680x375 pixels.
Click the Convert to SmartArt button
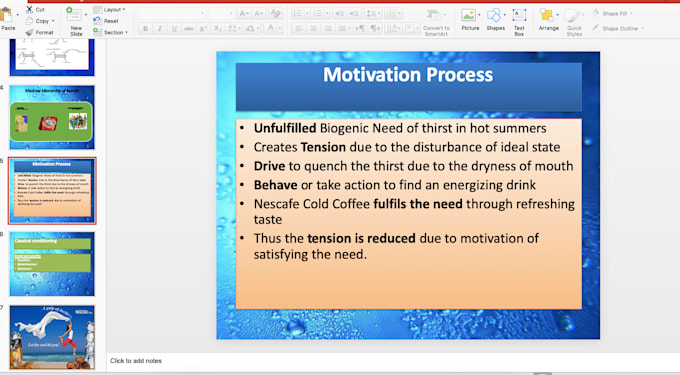click(435, 22)
